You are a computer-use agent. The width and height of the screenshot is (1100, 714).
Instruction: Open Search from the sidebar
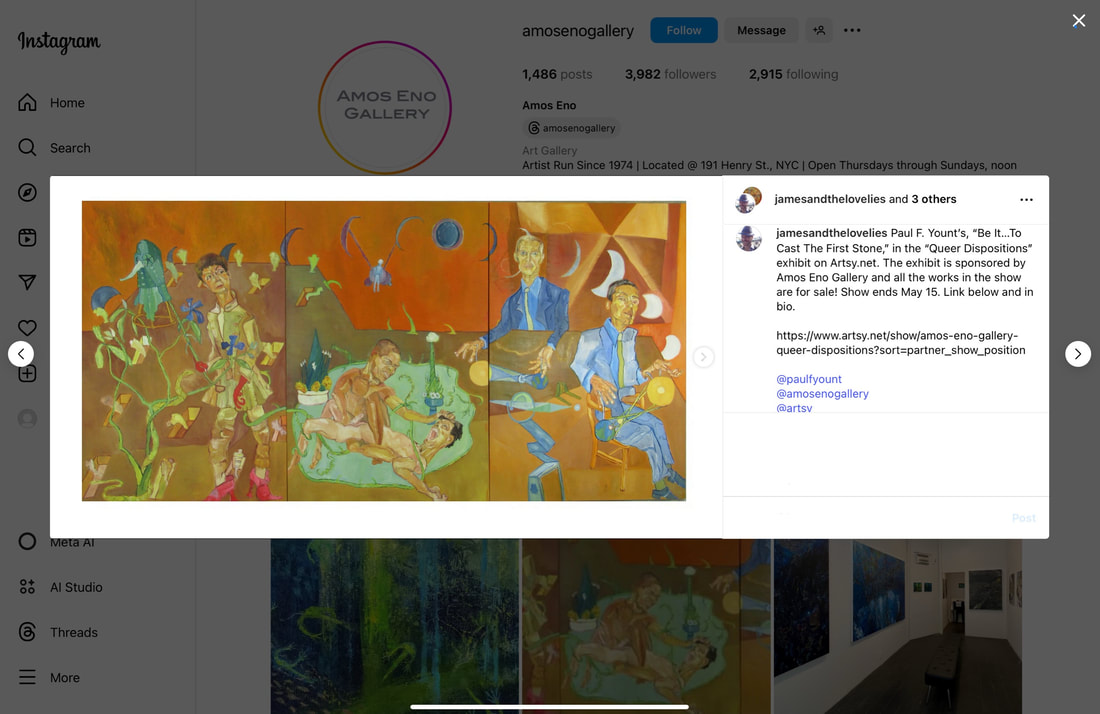[x=54, y=148]
